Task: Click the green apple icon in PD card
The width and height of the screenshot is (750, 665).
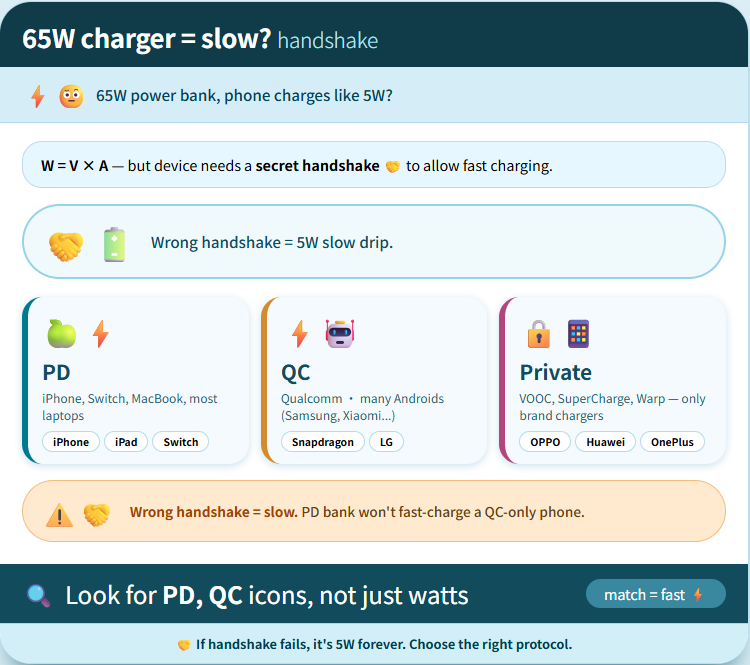Action: click(x=61, y=333)
